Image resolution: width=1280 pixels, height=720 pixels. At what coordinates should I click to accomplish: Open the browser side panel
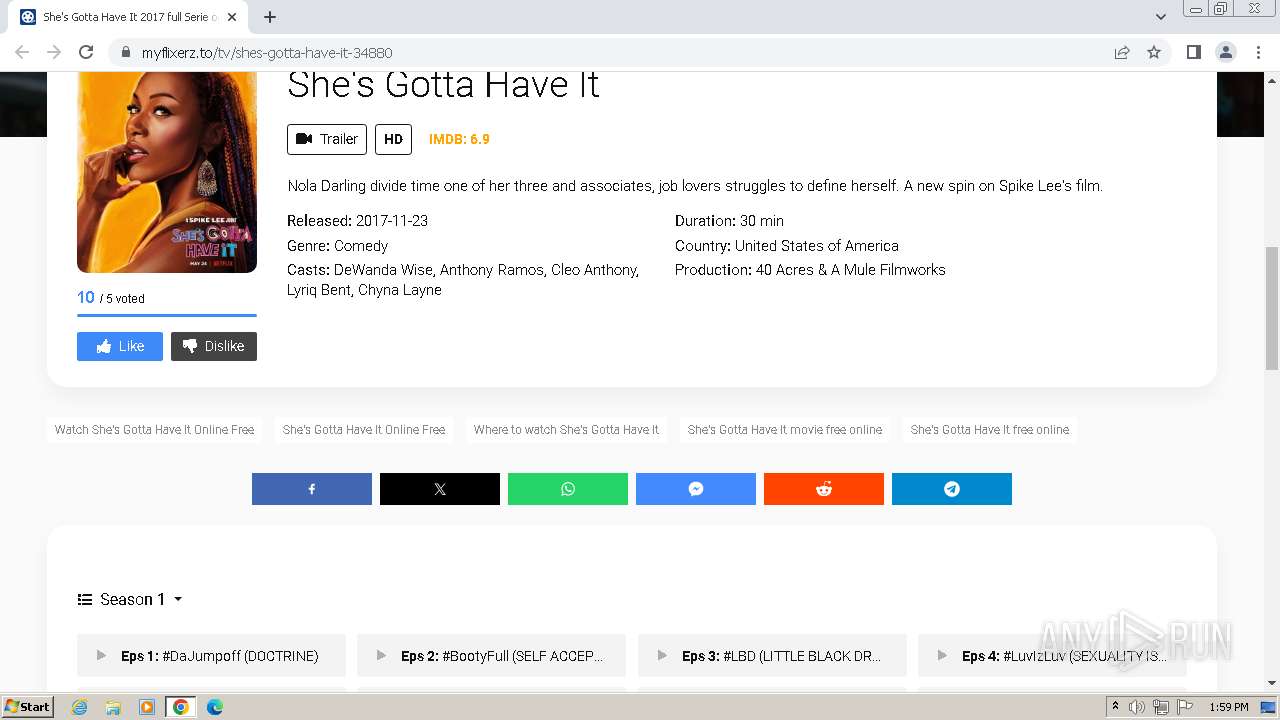(1193, 52)
